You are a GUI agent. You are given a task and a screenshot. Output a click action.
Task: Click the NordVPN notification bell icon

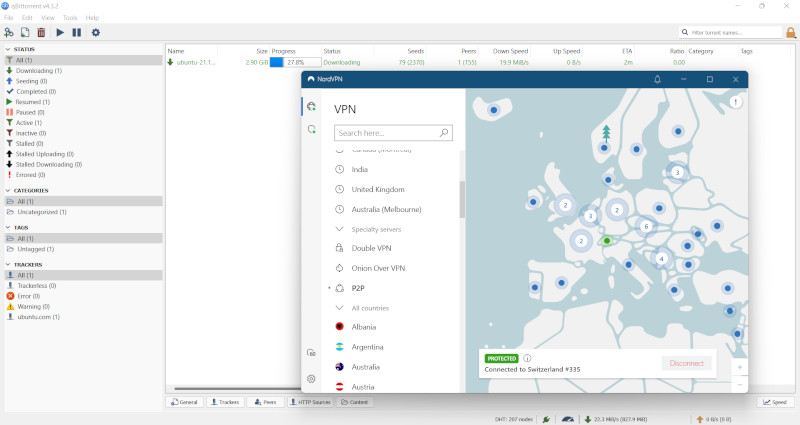(x=657, y=79)
